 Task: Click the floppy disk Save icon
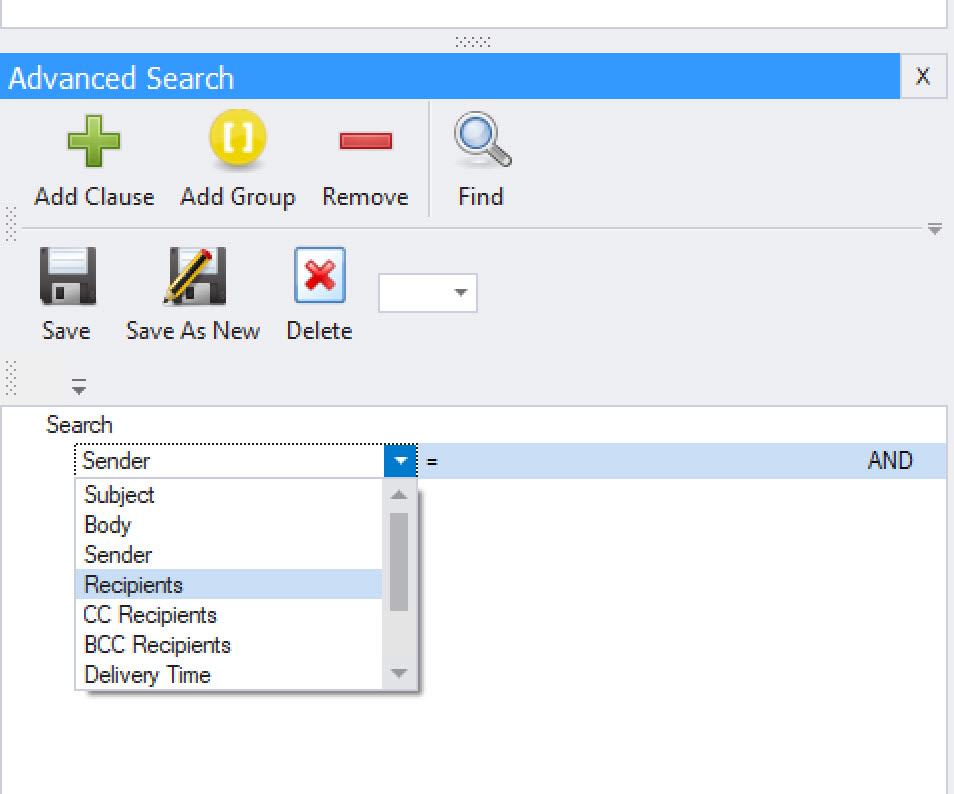point(68,276)
